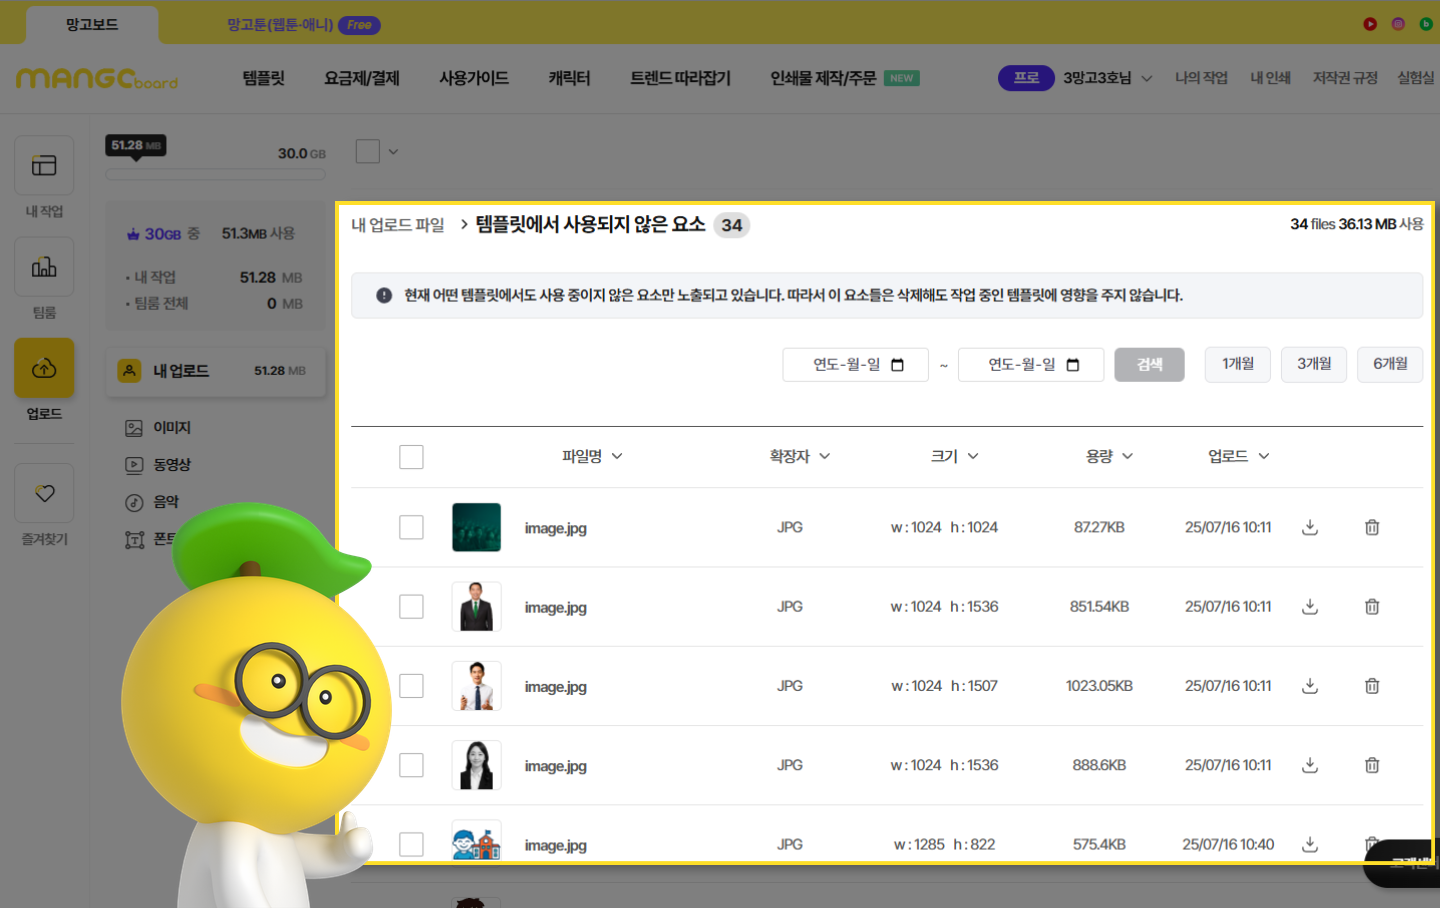
Task: Open the 팀룸 sidebar icon
Action: pos(44,267)
